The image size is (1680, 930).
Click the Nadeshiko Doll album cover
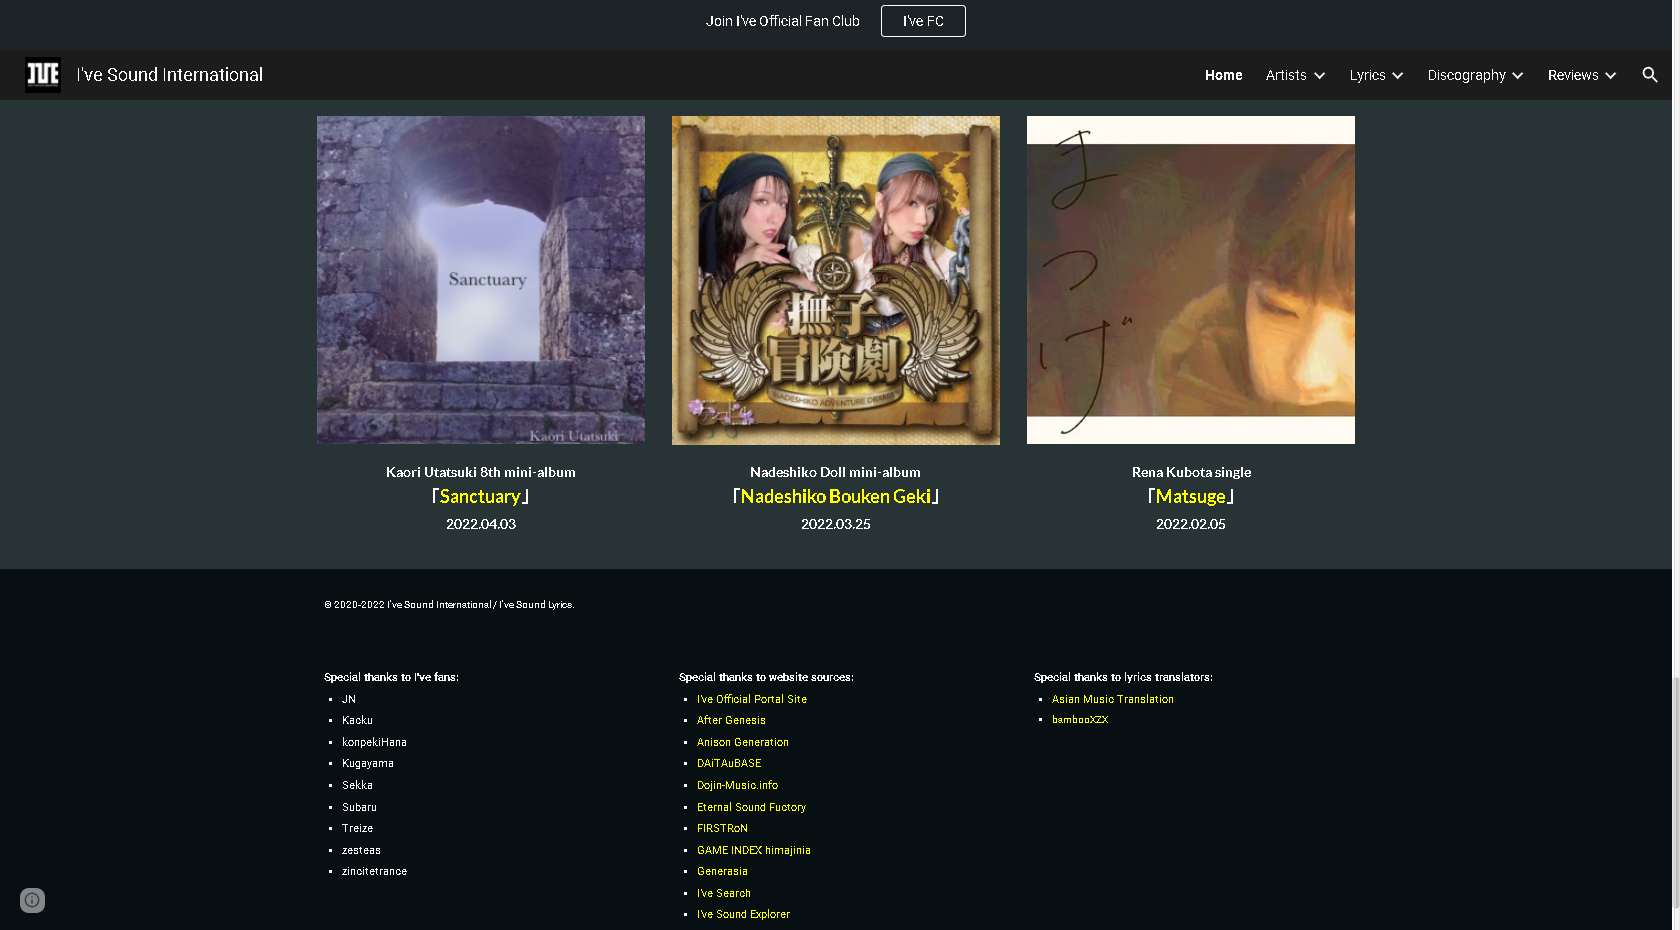(x=836, y=280)
